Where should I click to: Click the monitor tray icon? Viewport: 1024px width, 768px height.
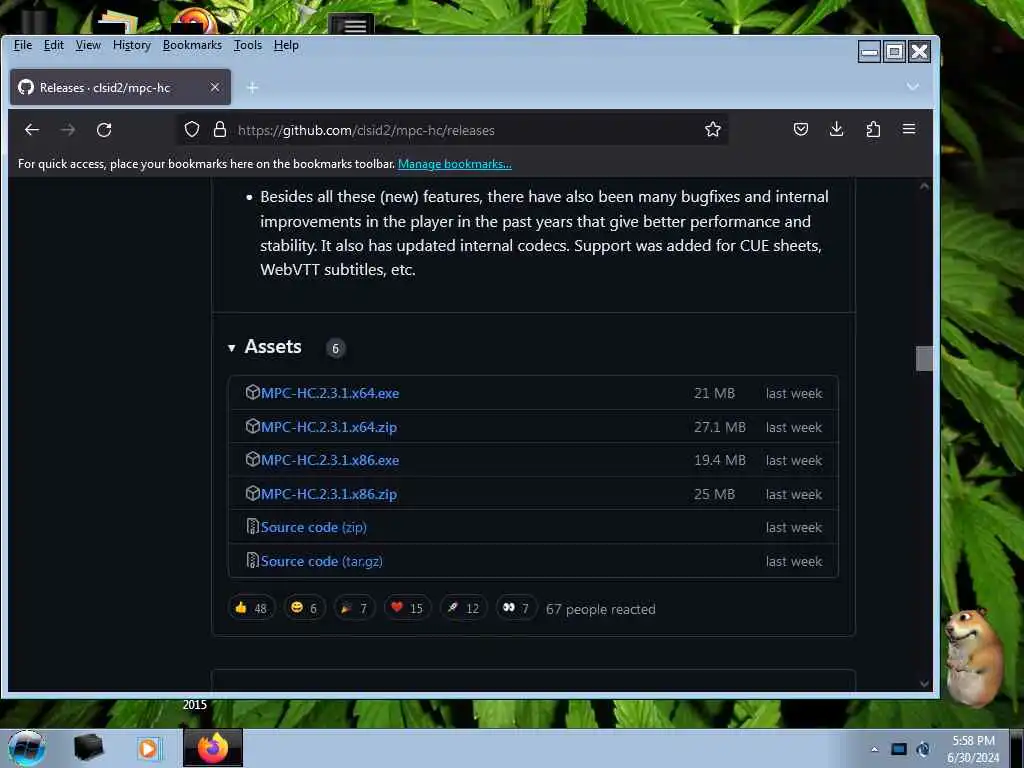pos(899,749)
